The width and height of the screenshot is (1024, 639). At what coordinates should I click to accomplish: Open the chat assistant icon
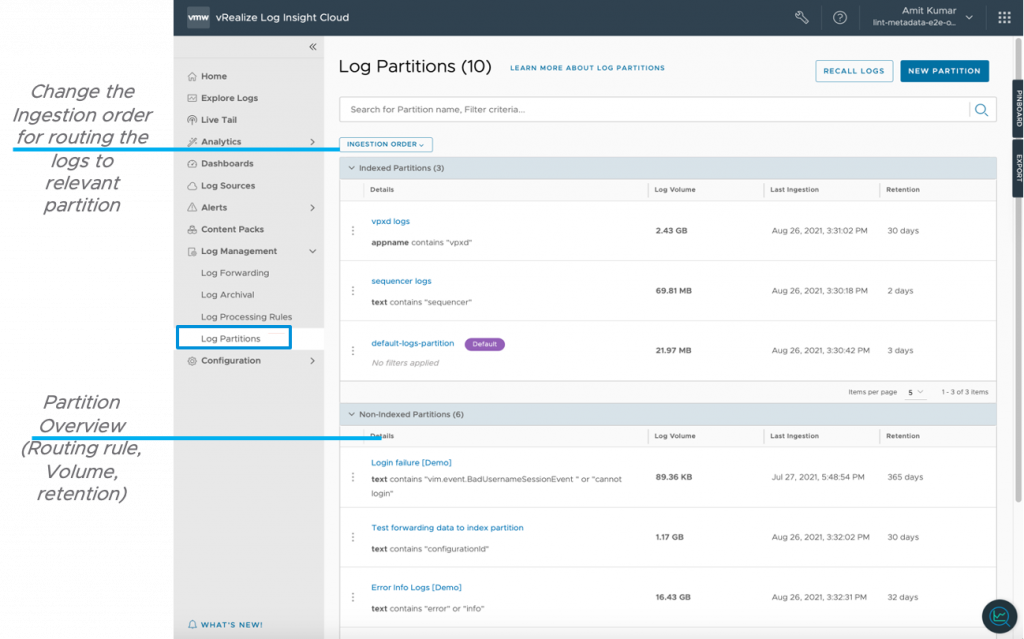pos(998,615)
